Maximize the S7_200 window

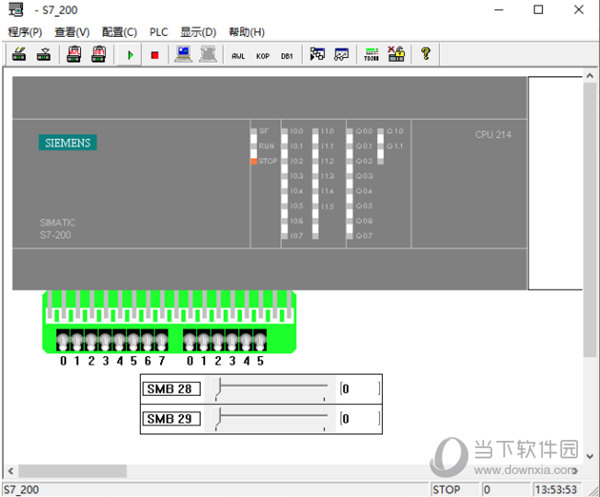538,10
